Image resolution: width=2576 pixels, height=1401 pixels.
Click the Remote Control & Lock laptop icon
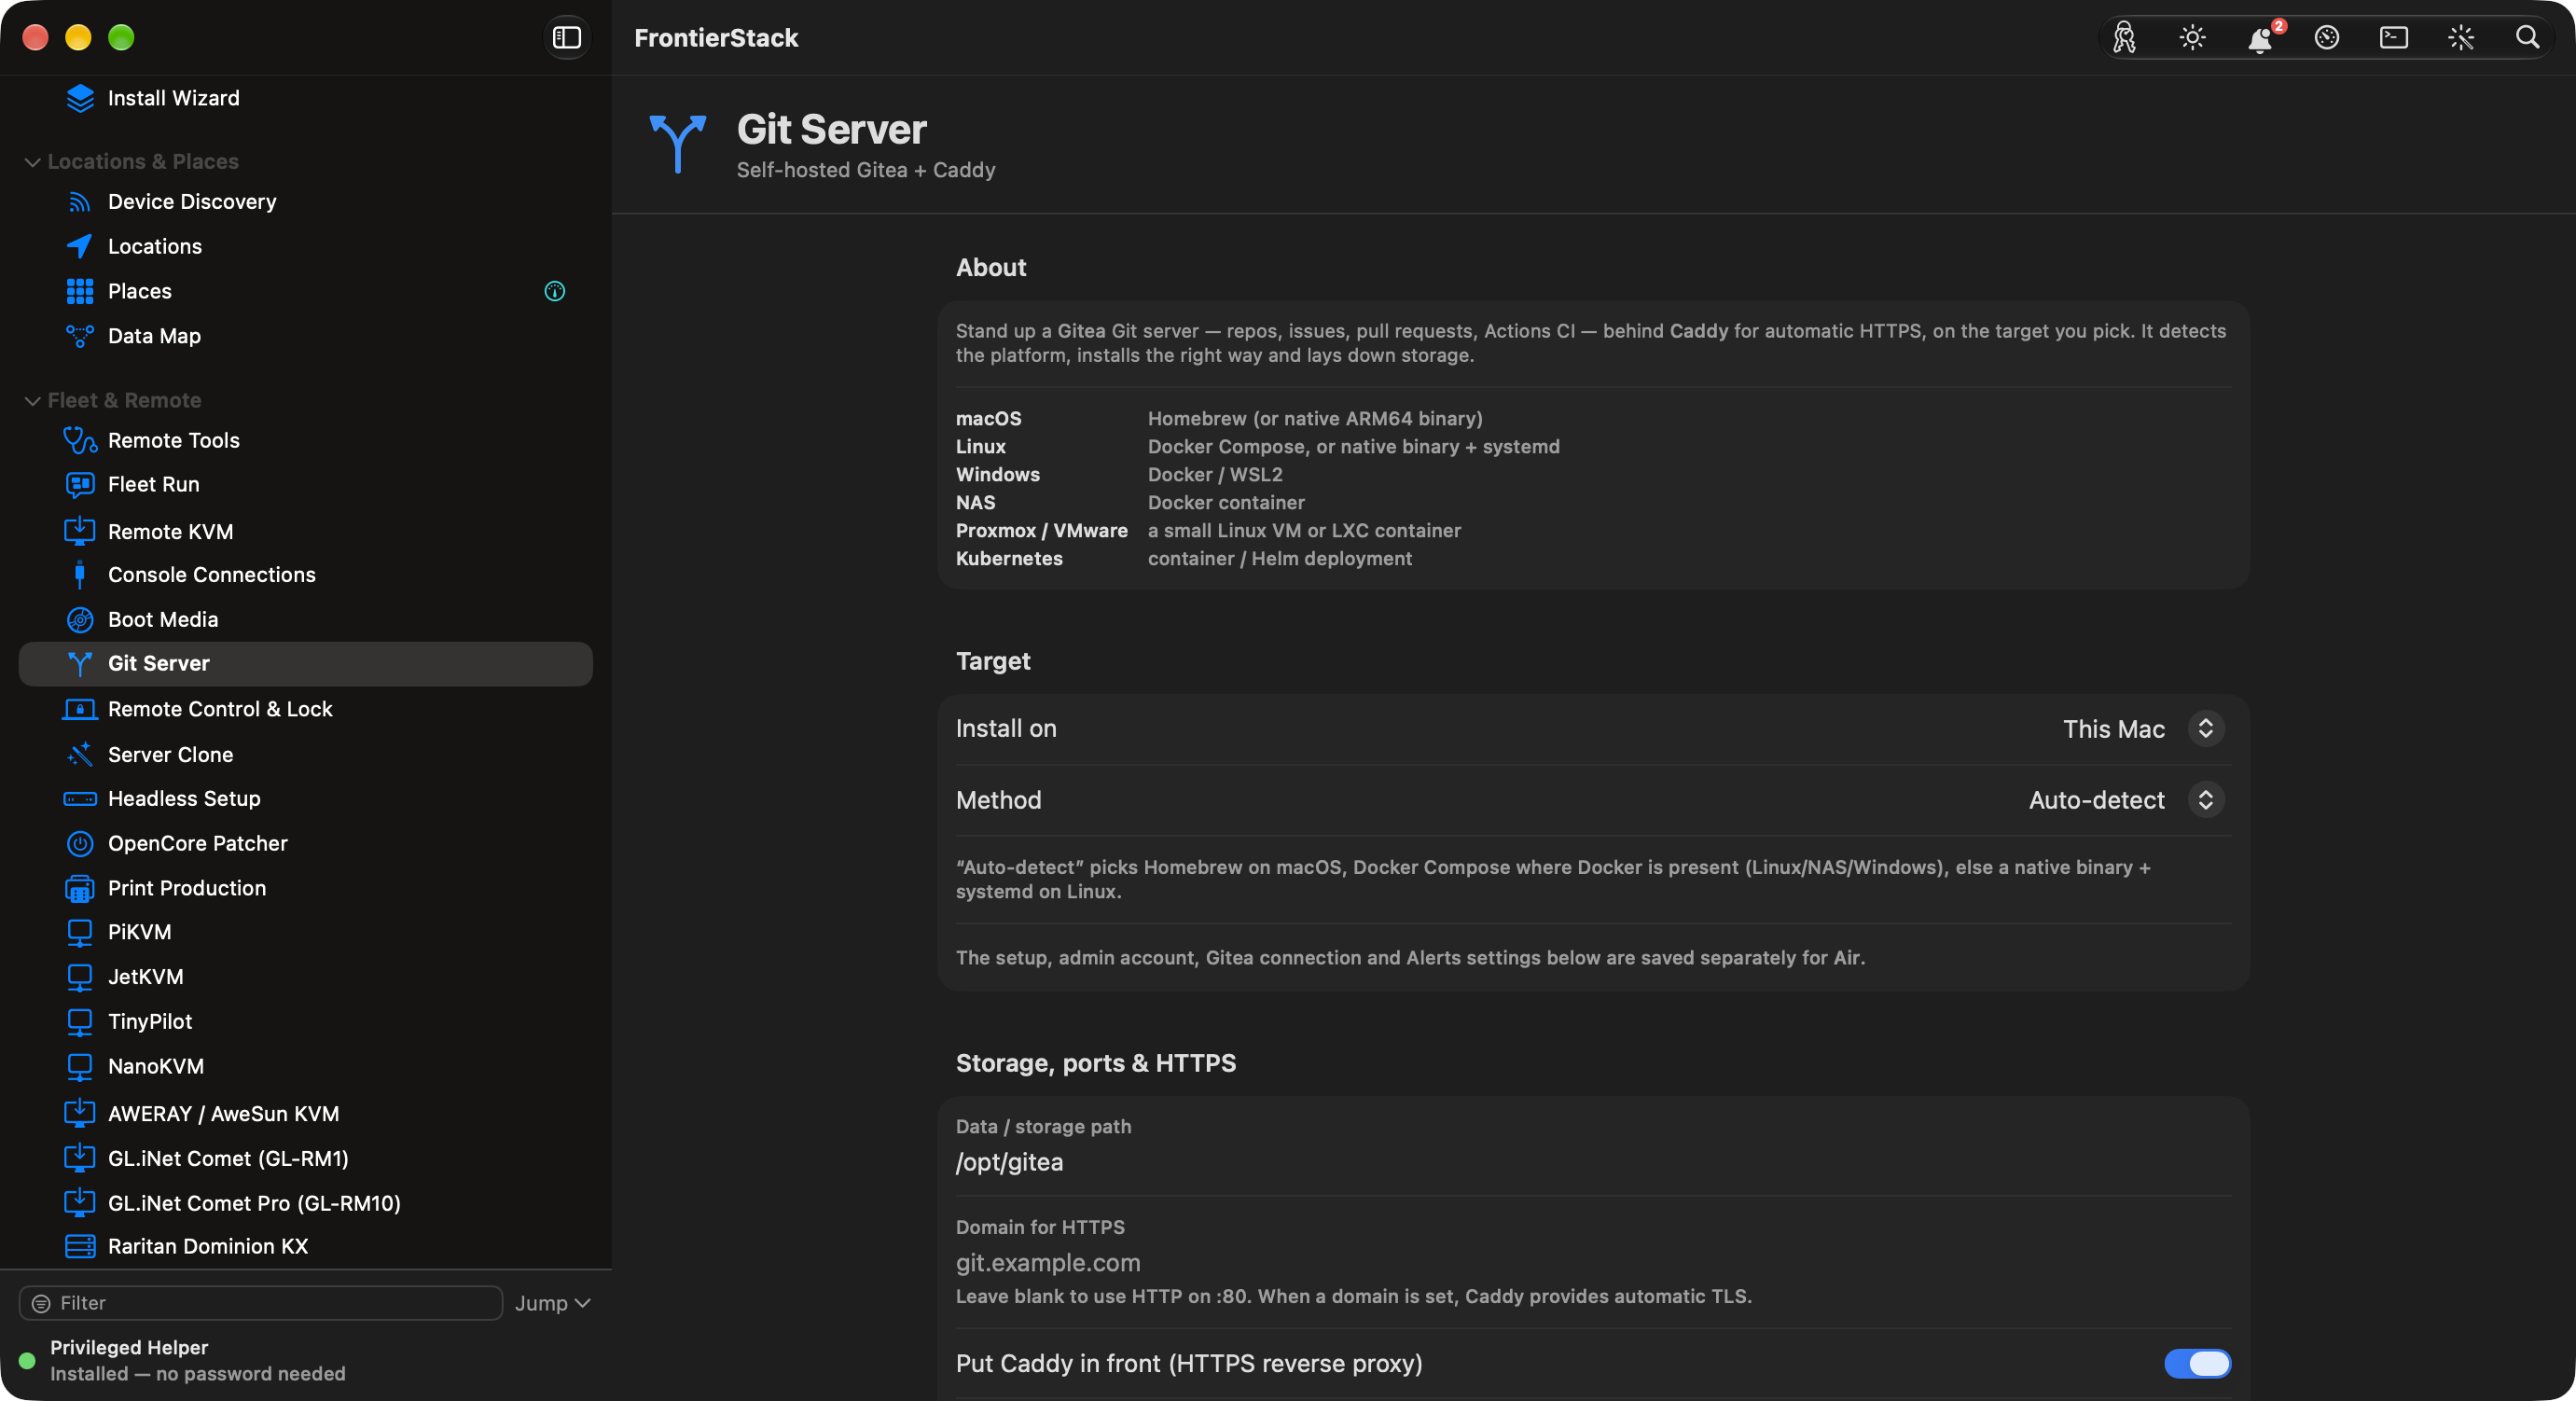coord(80,709)
